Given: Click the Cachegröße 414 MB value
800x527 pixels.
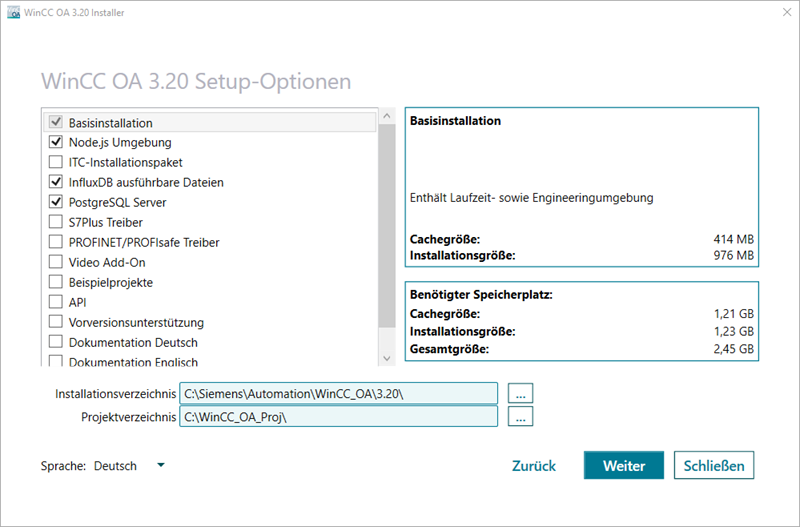Looking at the screenshot, I should (734, 239).
